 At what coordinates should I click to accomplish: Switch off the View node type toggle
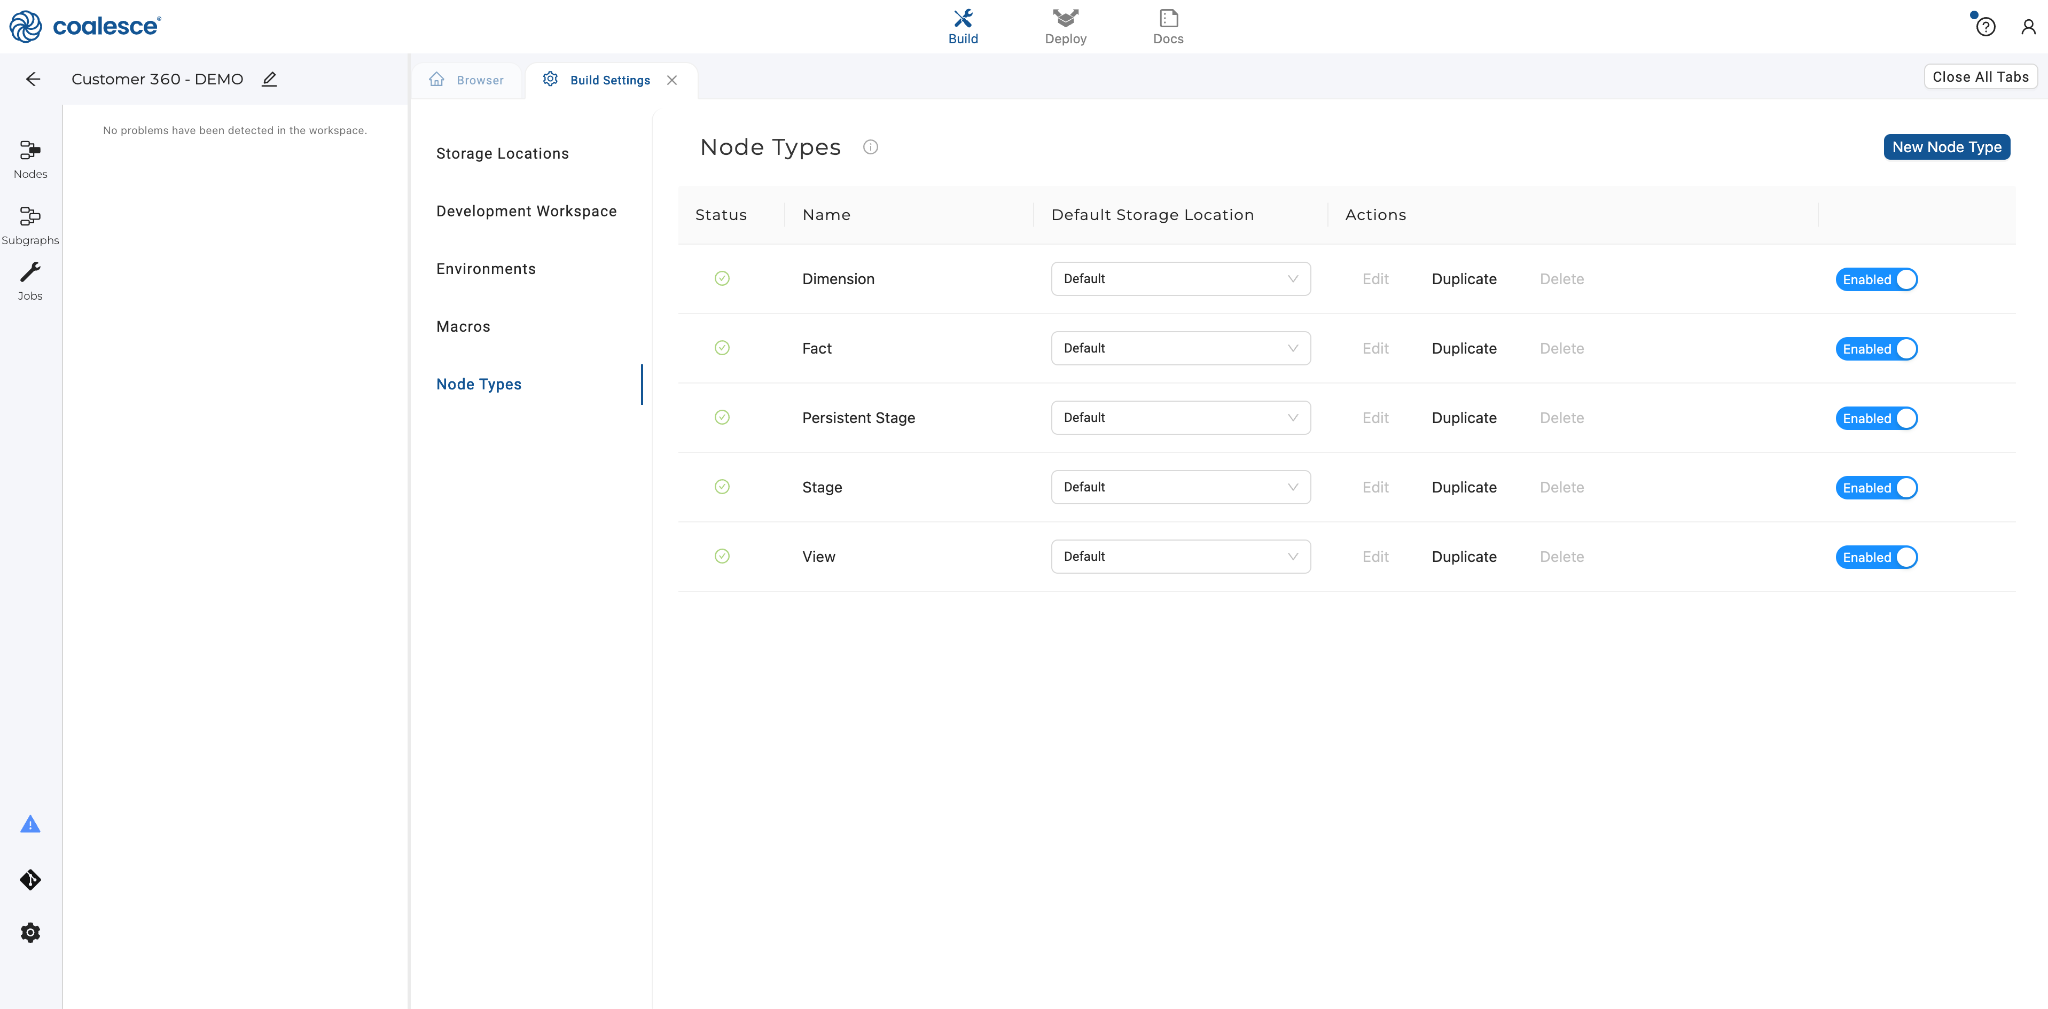(x=1876, y=558)
